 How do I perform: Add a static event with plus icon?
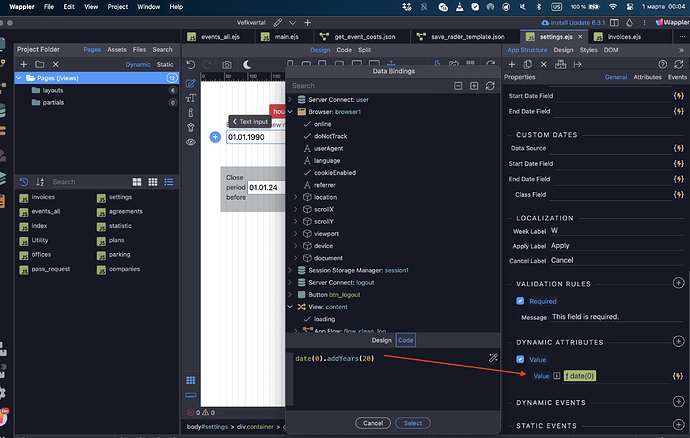point(679,424)
